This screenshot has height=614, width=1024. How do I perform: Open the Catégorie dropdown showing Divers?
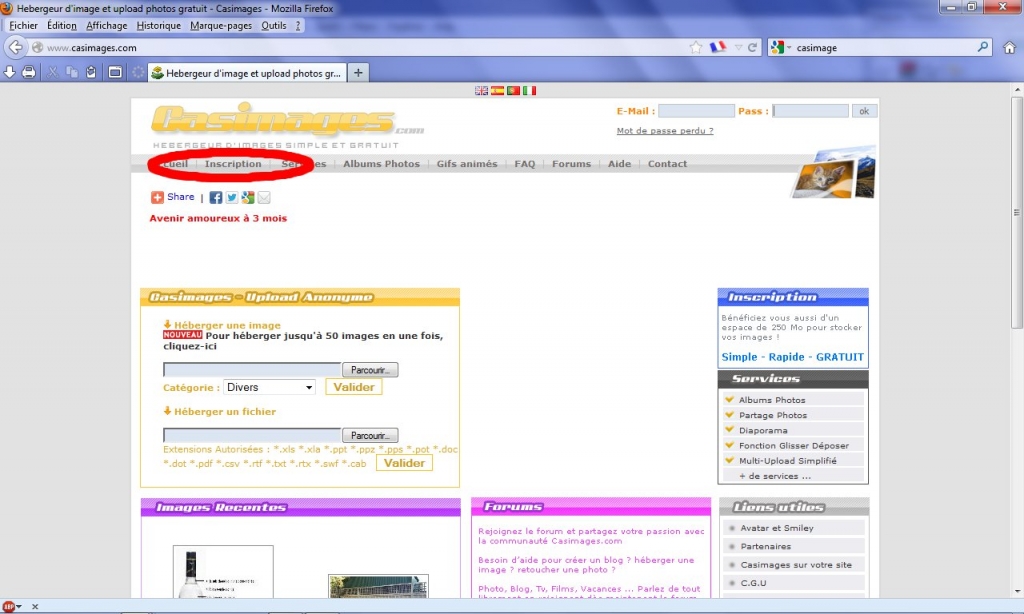pyautogui.click(x=269, y=387)
